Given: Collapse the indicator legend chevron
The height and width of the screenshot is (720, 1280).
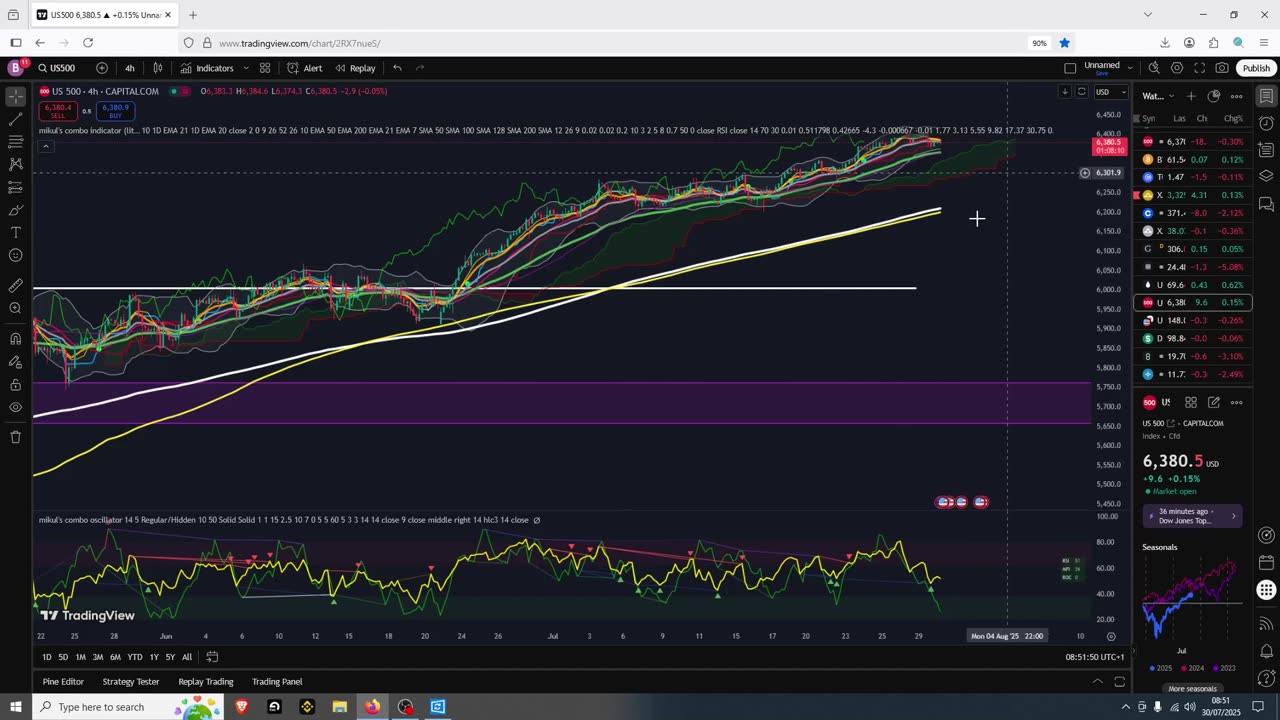Looking at the screenshot, I should click(x=45, y=146).
